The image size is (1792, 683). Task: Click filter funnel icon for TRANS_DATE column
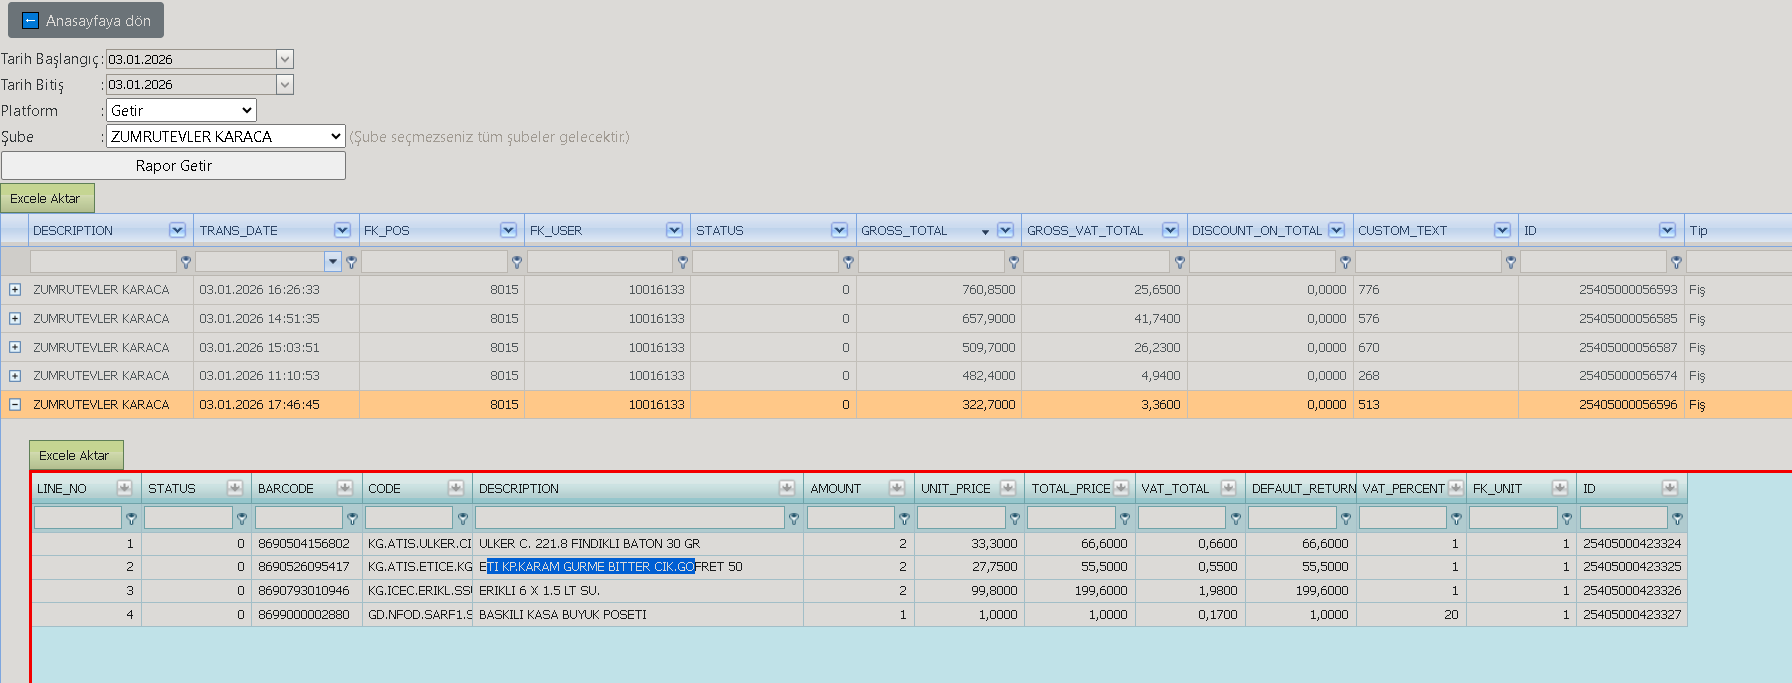pyautogui.click(x=351, y=262)
